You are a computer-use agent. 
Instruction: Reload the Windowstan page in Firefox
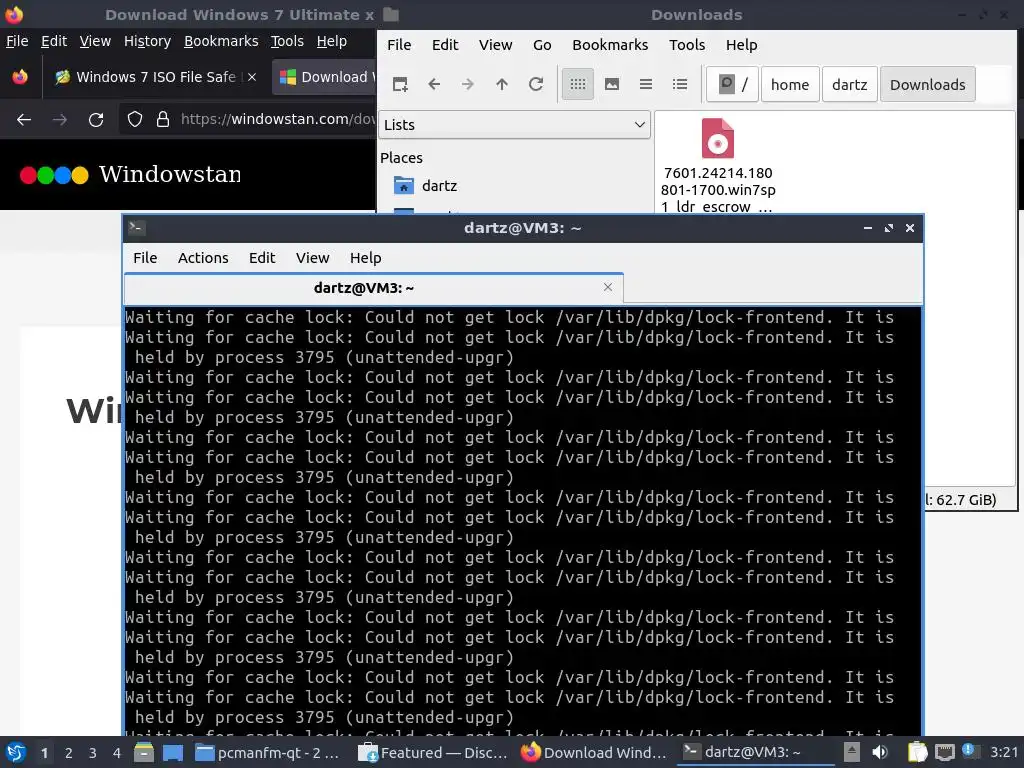coord(96,120)
